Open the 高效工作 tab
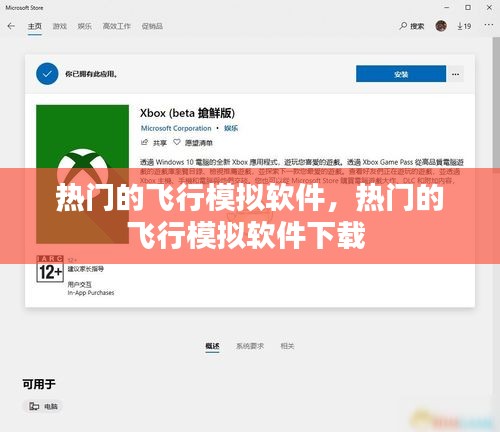Screen dimensions: 500x432 (117, 26)
